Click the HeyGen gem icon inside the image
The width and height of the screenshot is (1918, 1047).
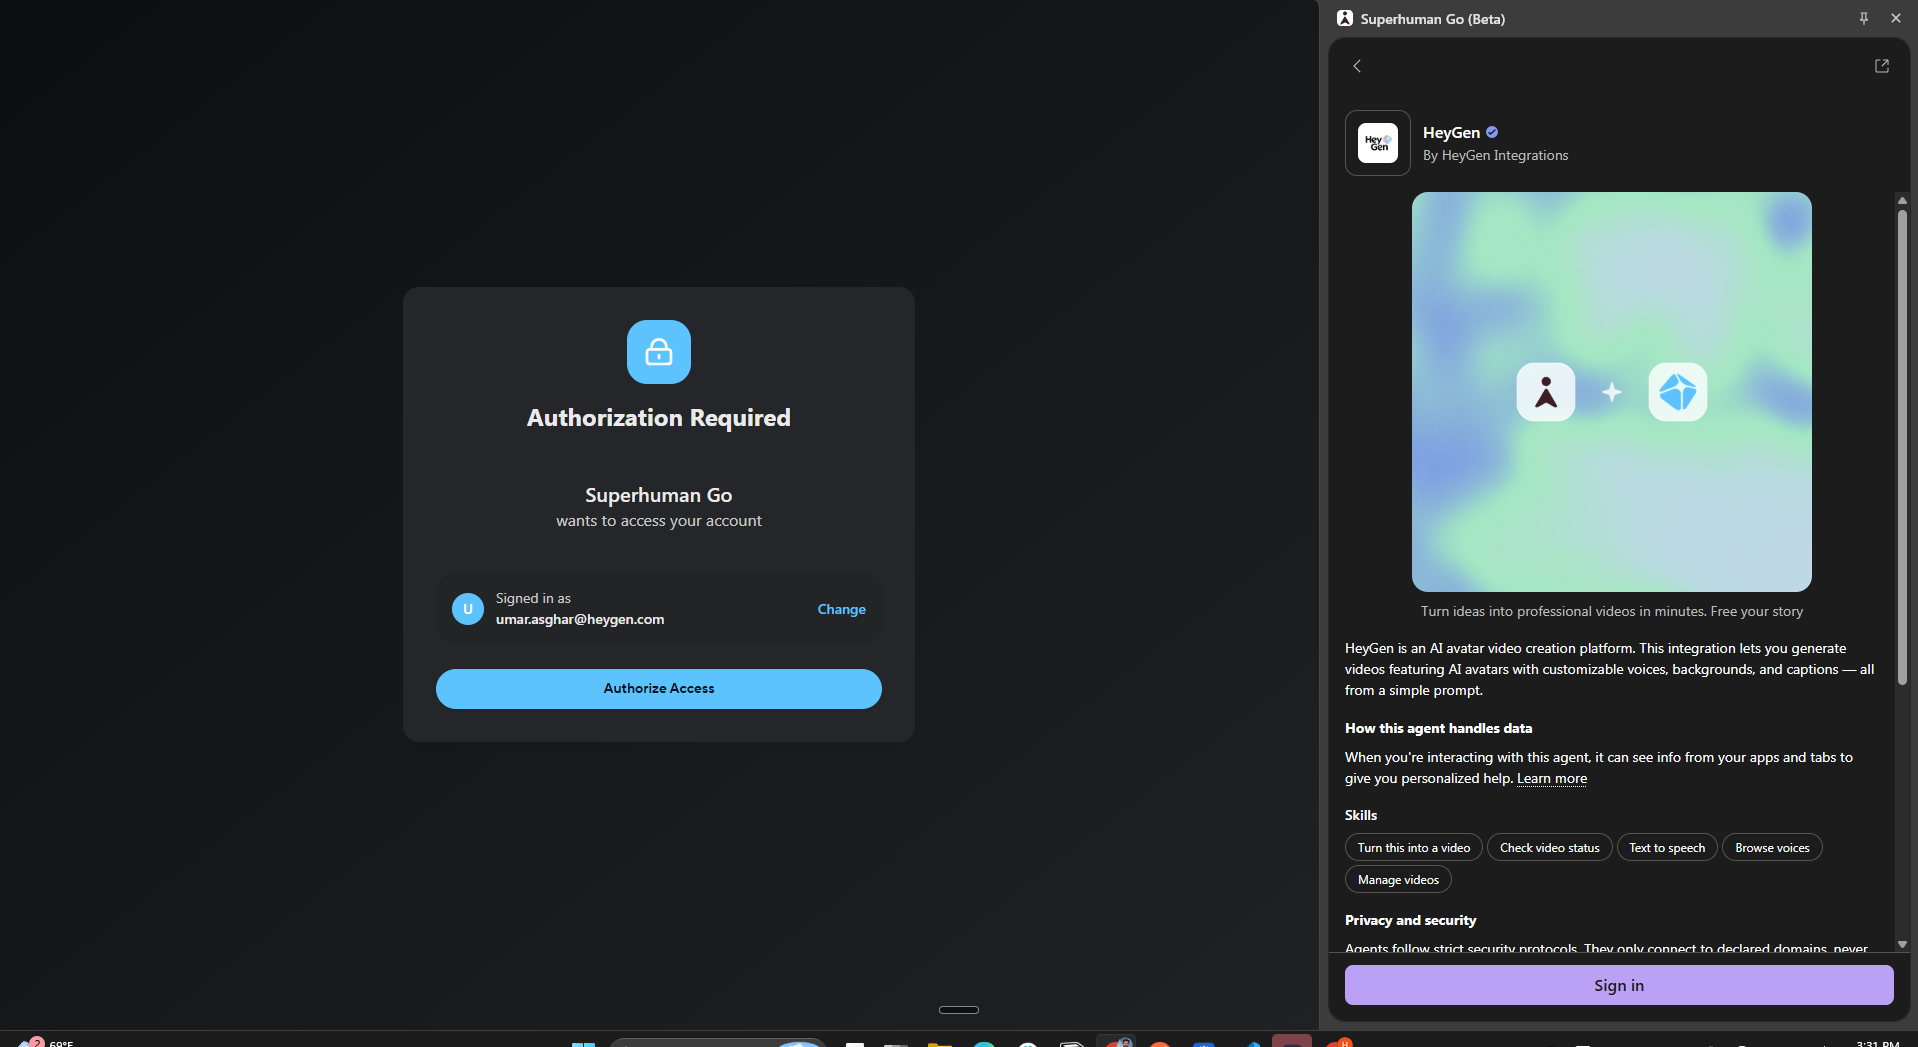coord(1677,392)
